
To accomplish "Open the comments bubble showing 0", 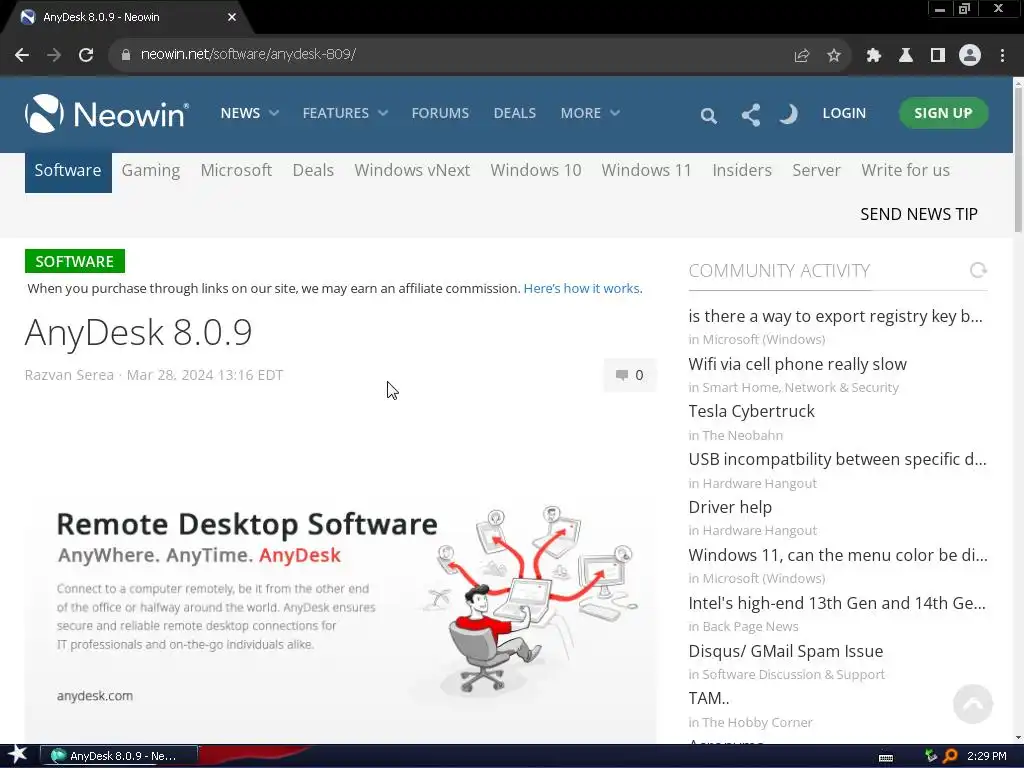I will (x=630, y=375).
